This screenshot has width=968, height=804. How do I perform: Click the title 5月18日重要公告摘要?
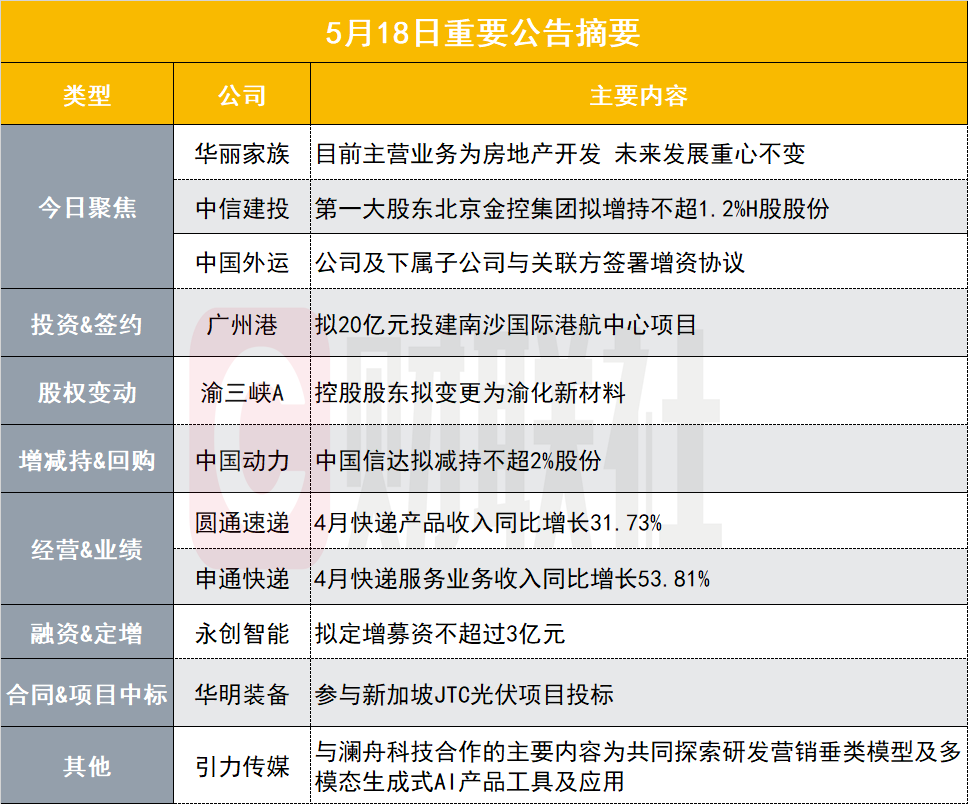coord(483,32)
